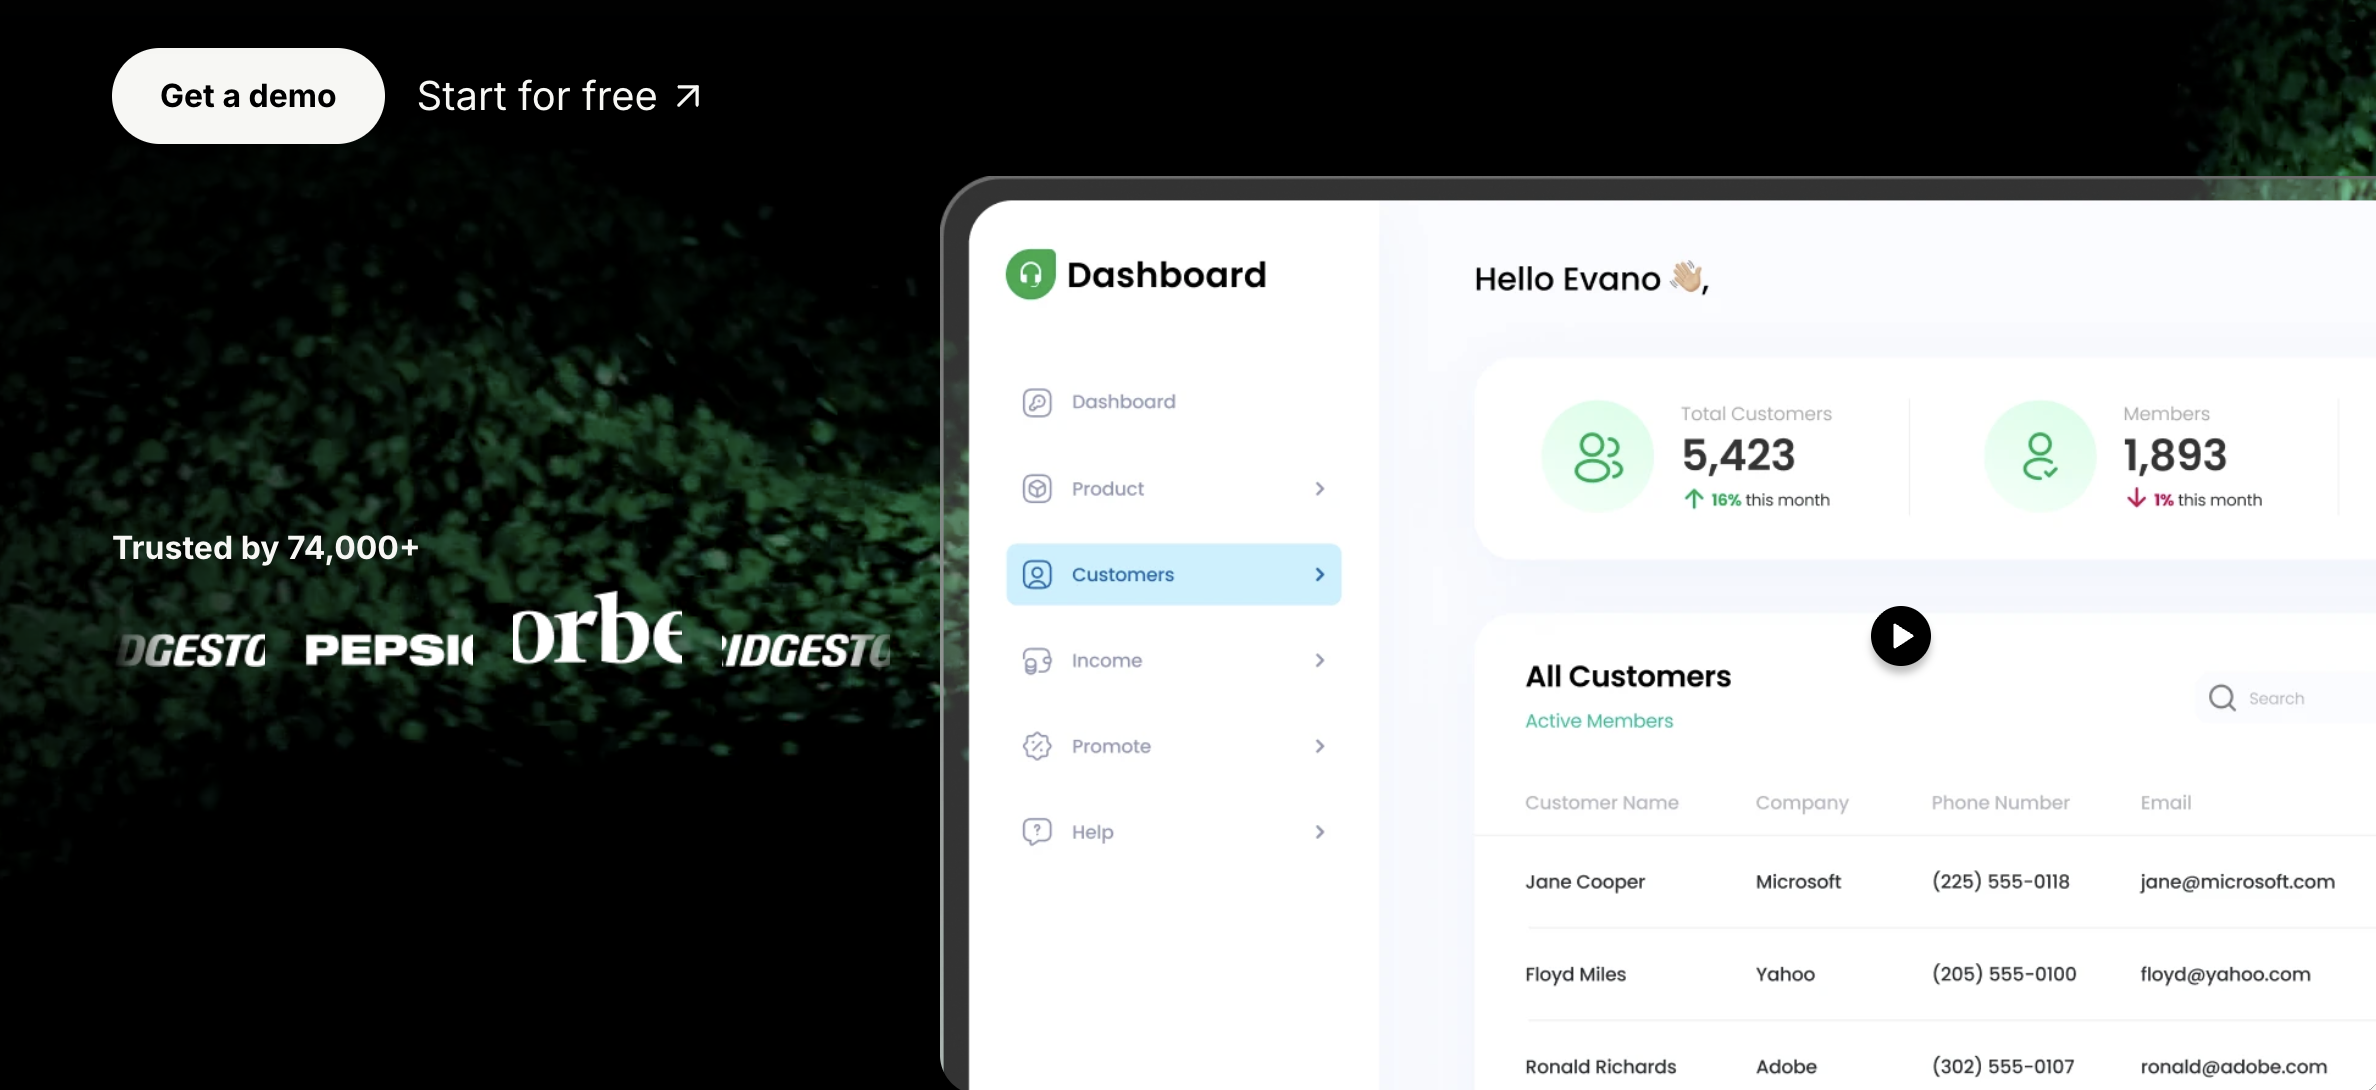Click the Email column header
This screenshot has height=1090, width=2376.
[2165, 802]
